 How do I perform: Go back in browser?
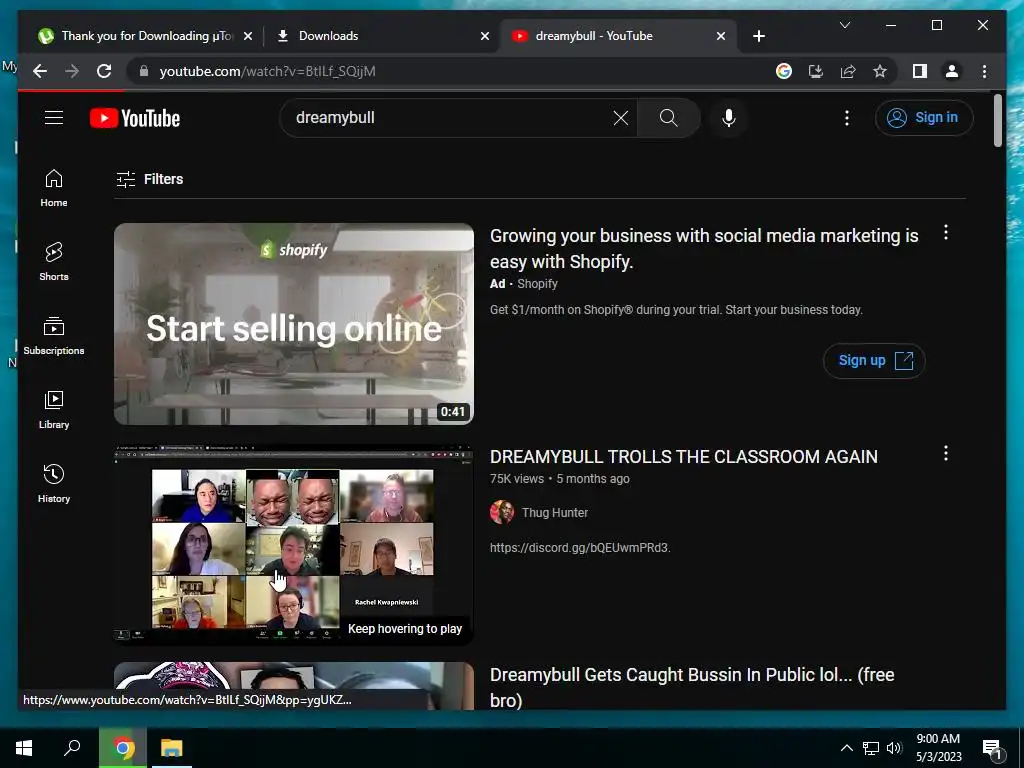pos(40,71)
